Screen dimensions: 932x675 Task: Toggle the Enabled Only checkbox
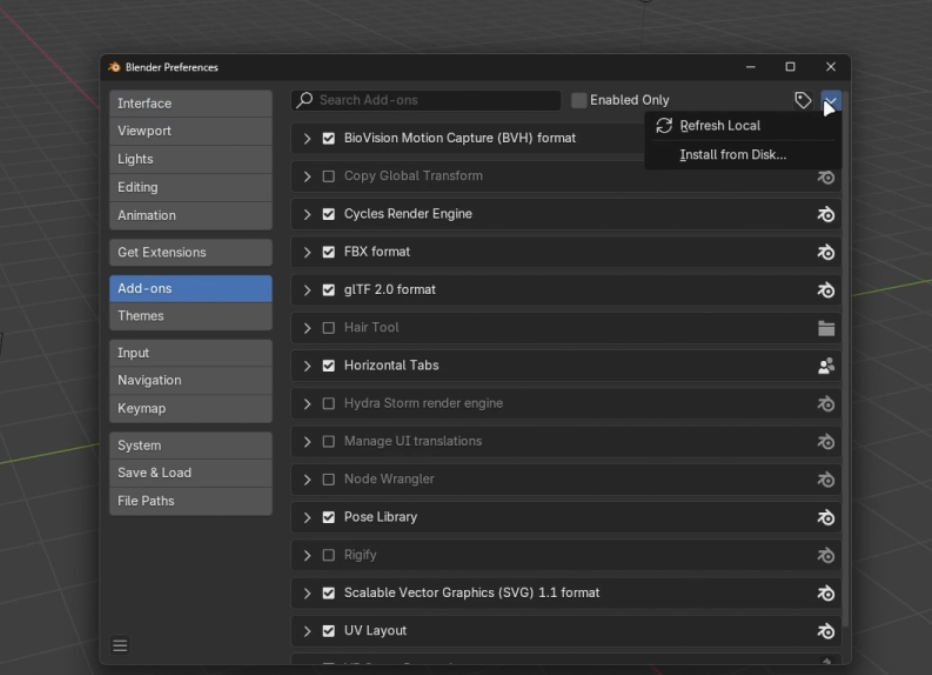[x=579, y=100]
